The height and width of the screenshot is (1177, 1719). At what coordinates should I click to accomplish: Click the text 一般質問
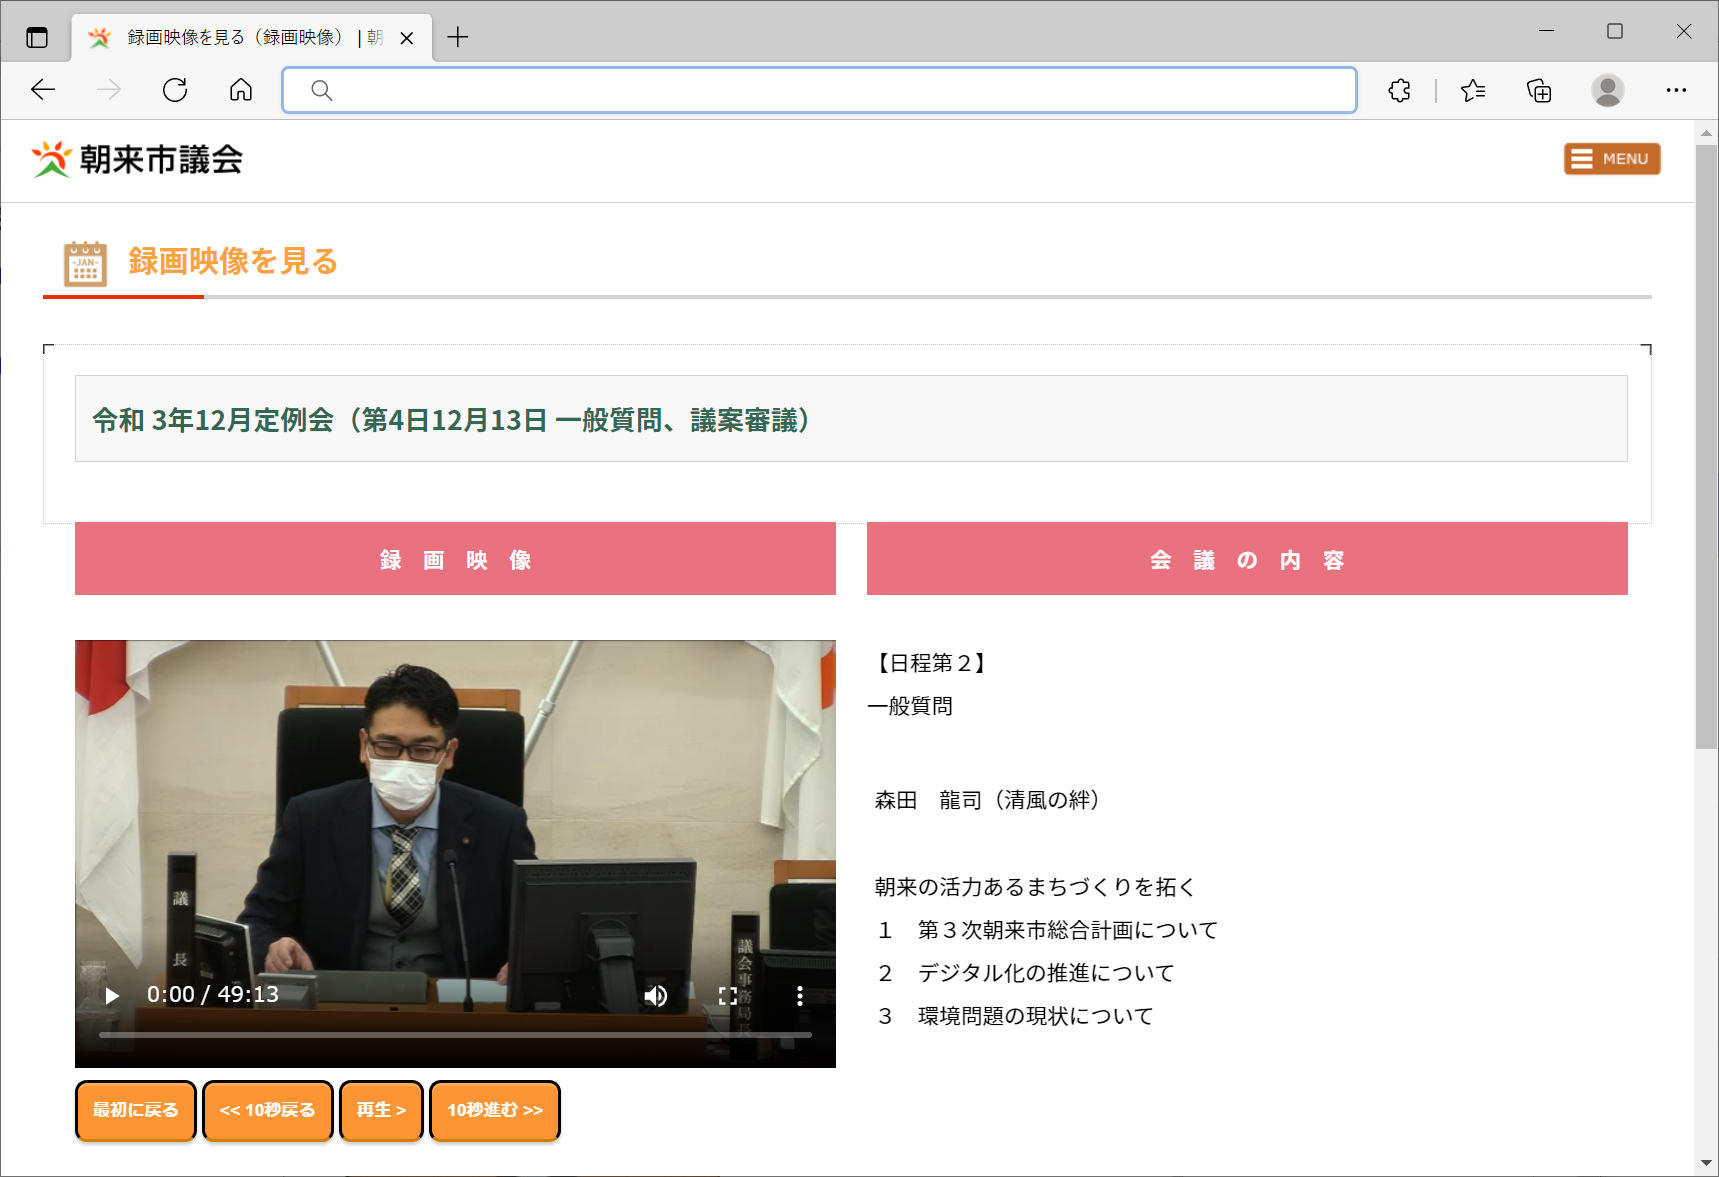[x=911, y=706]
